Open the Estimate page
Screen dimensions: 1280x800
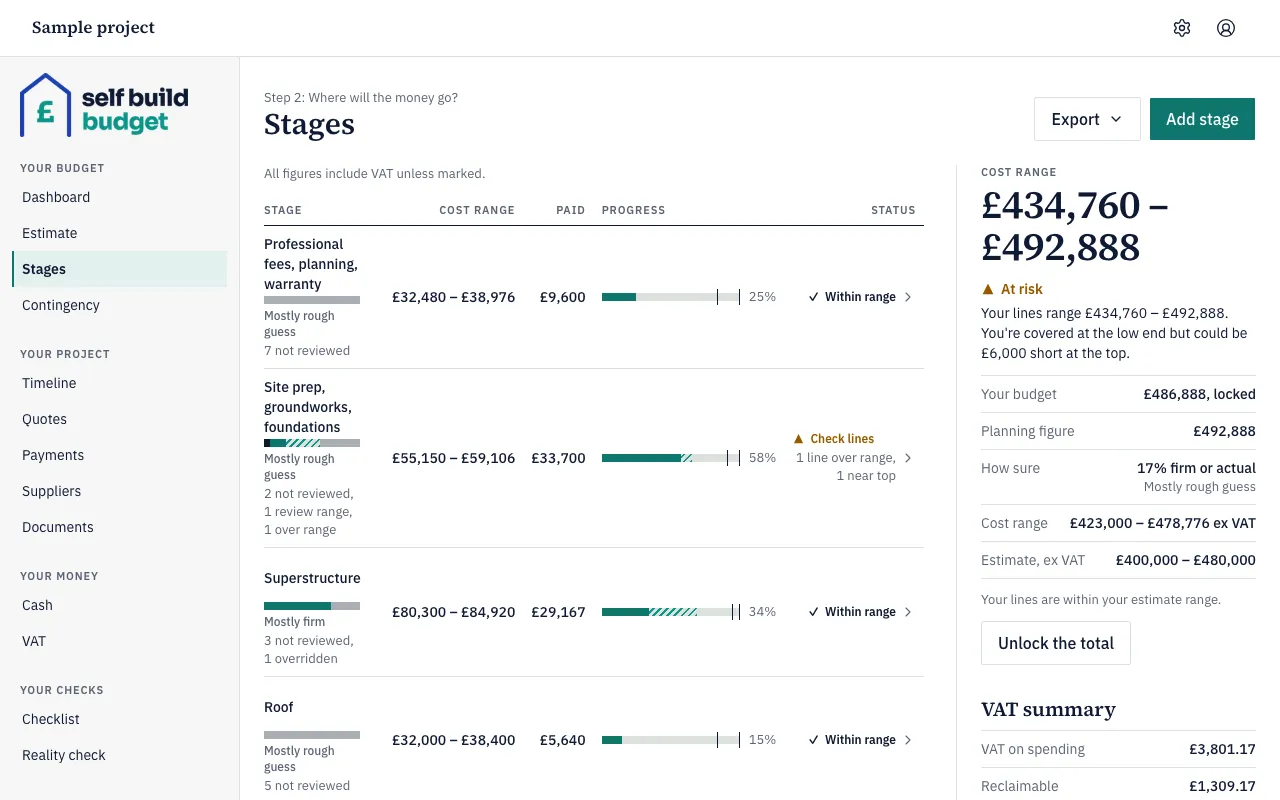pyautogui.click(x=119, y=233)
